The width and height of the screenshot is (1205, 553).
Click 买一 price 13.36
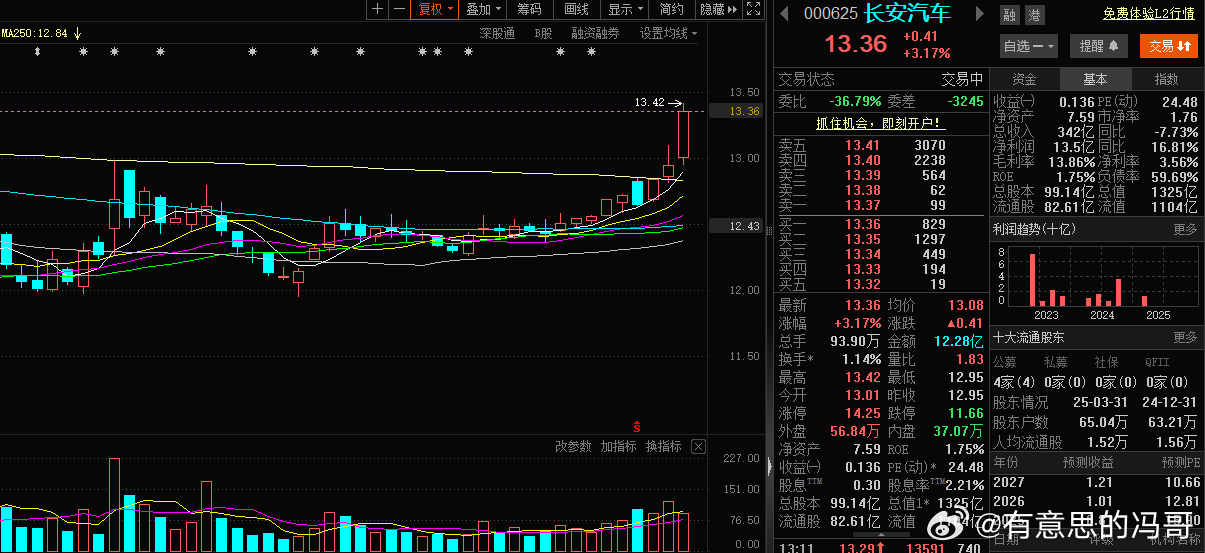(862, 224)
